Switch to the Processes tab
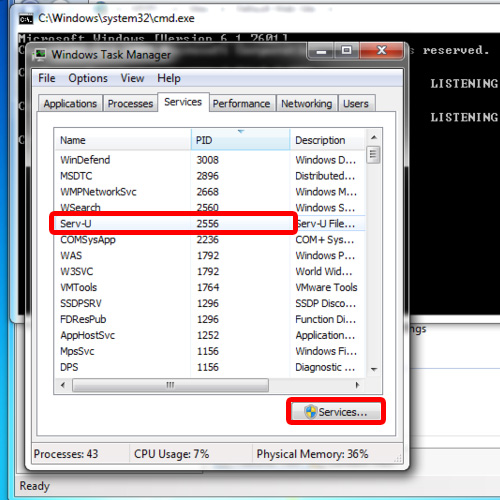This screenshot has width=500, height=500. point(130,104)
